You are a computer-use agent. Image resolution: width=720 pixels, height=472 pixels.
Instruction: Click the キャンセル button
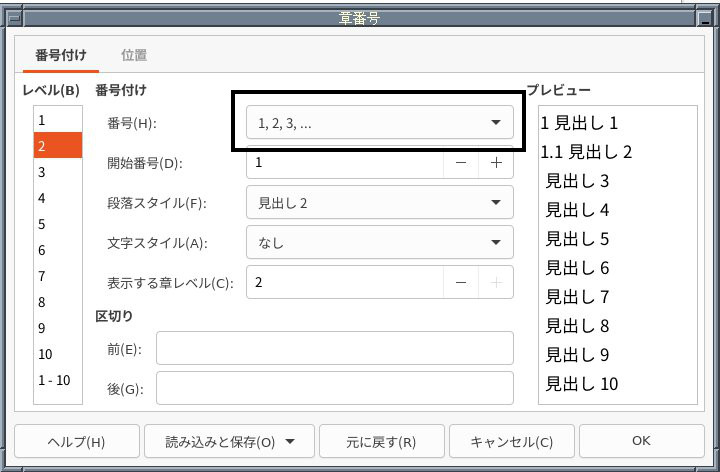point(512,441)
